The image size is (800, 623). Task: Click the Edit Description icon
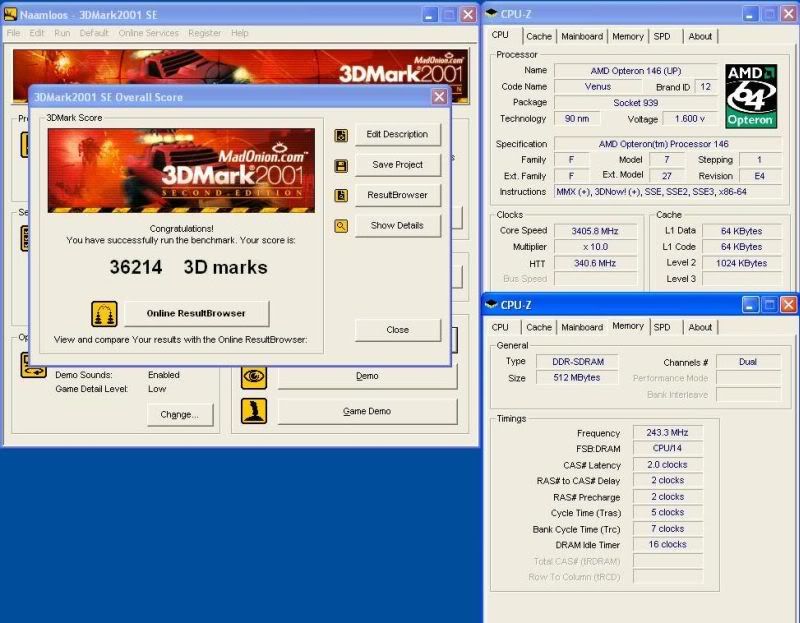(x=341, y=135)
